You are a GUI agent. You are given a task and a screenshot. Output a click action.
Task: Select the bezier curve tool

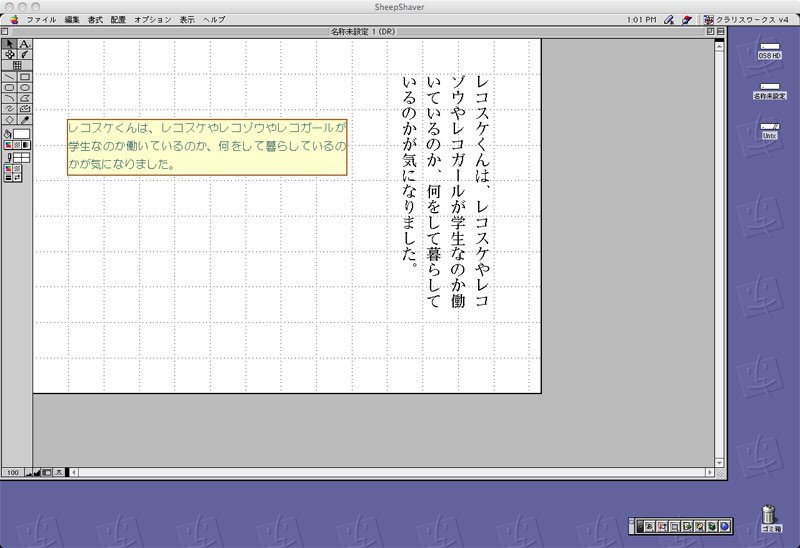pyautogui.click(x=24, y=109)
